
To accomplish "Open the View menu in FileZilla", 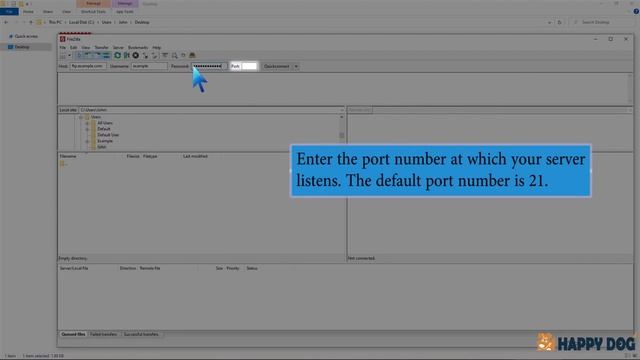I will 86,47.
